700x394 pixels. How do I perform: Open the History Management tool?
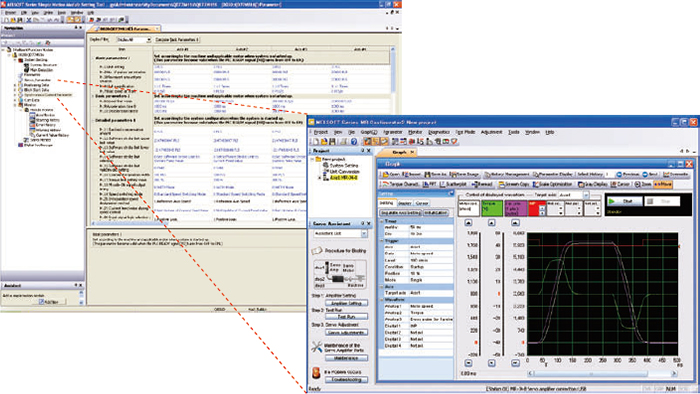(507, 174)
